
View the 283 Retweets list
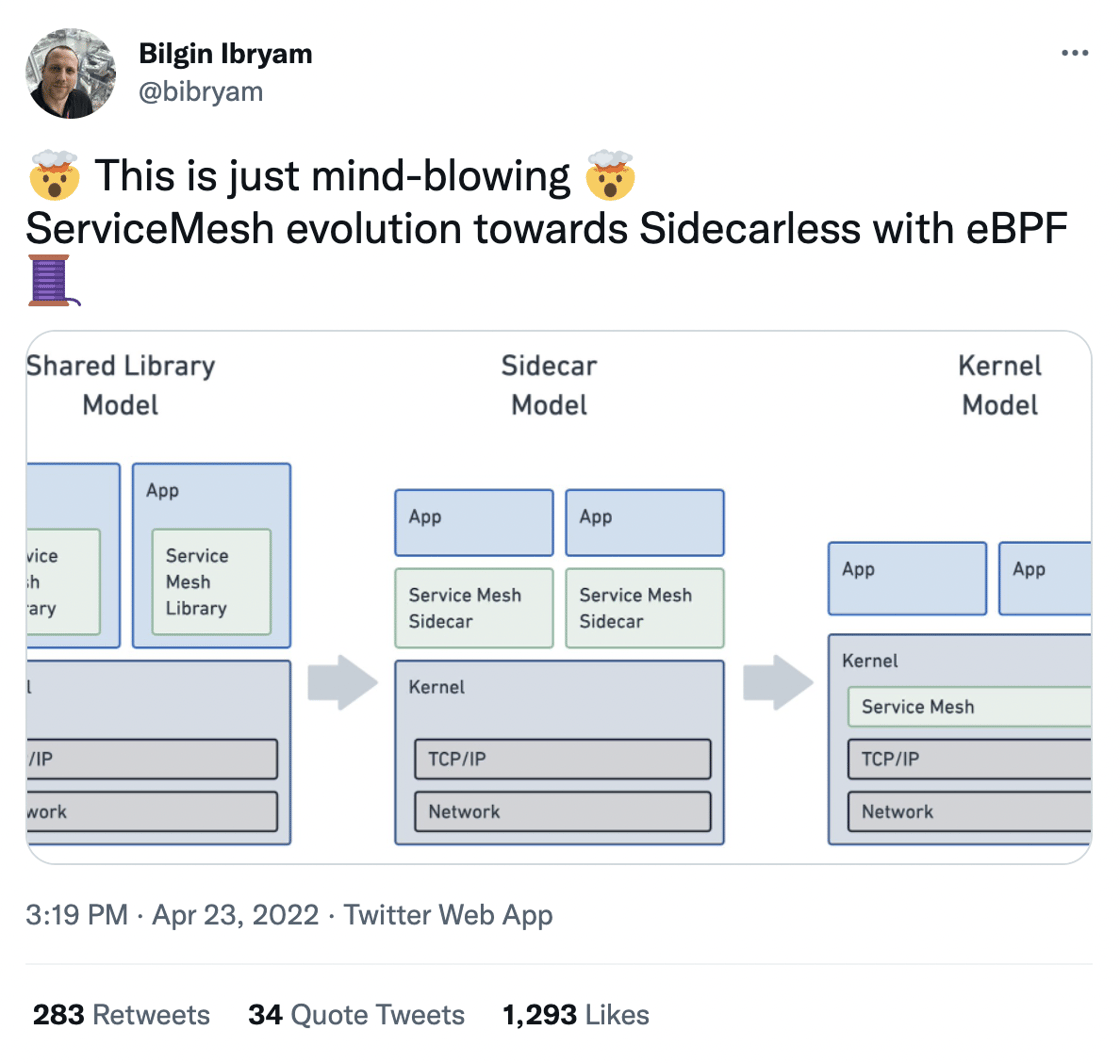point(121,1015)
